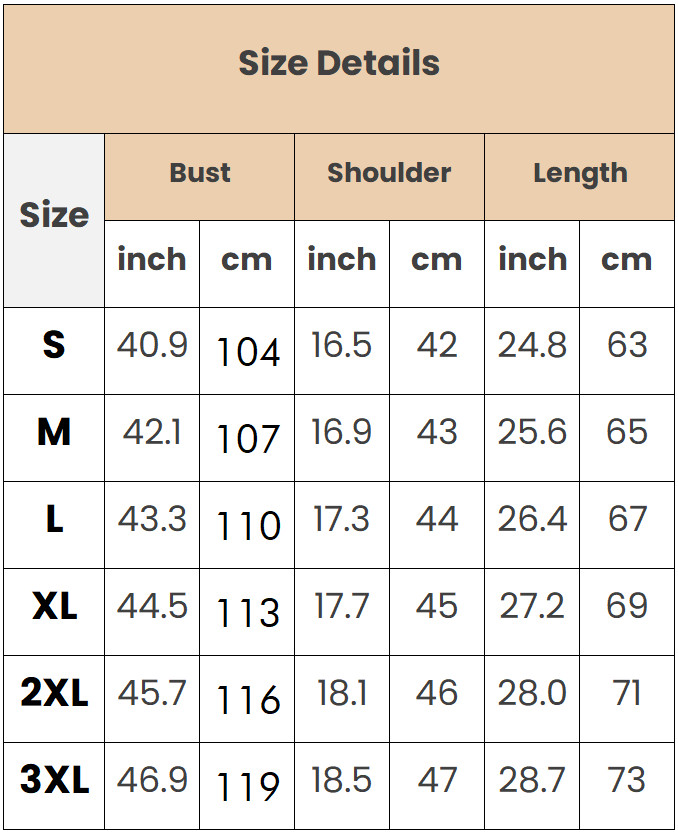
Task: Select the 2XL size row label
Action: coord(54,694)
